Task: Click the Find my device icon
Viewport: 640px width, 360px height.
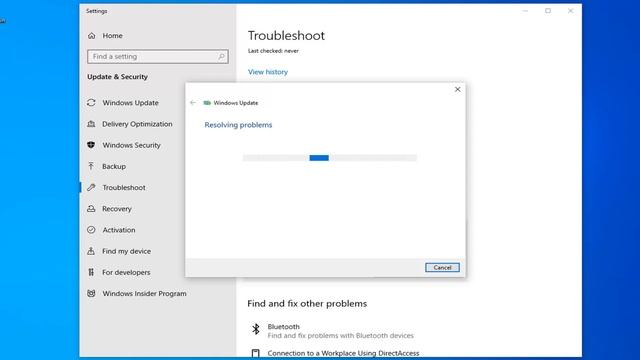Action: [91, 251]
